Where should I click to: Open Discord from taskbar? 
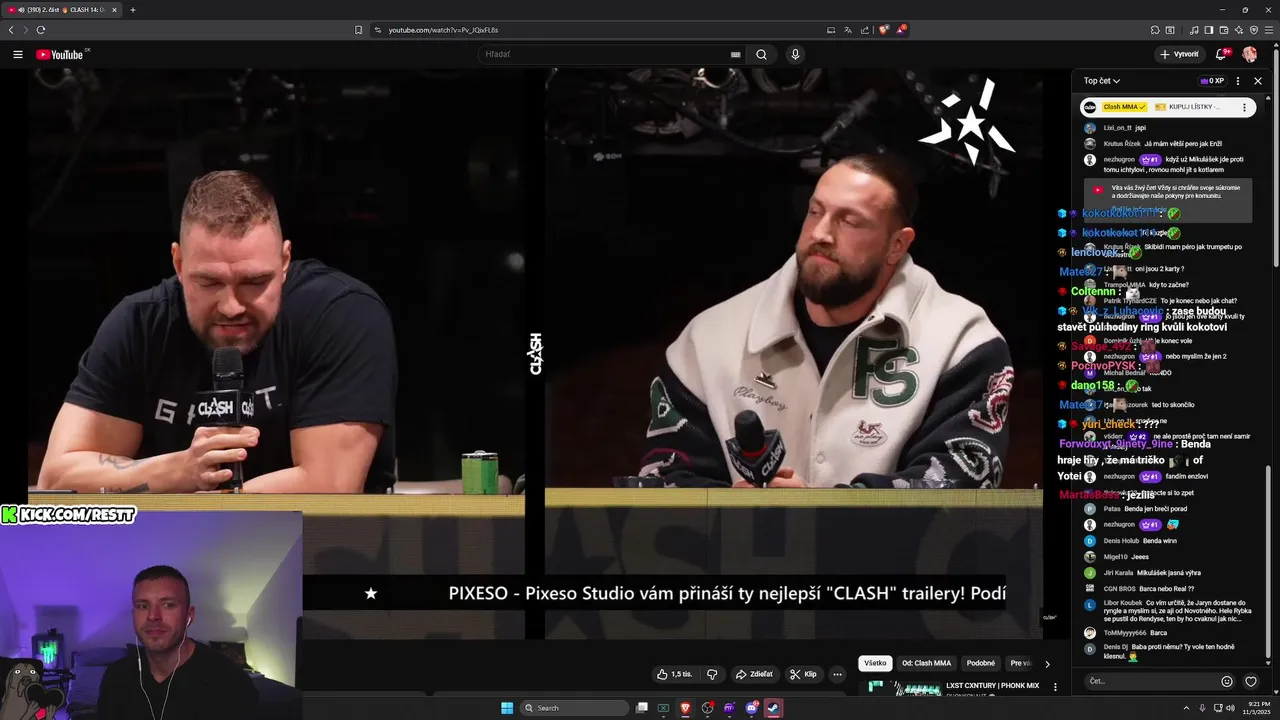(752, 708)
